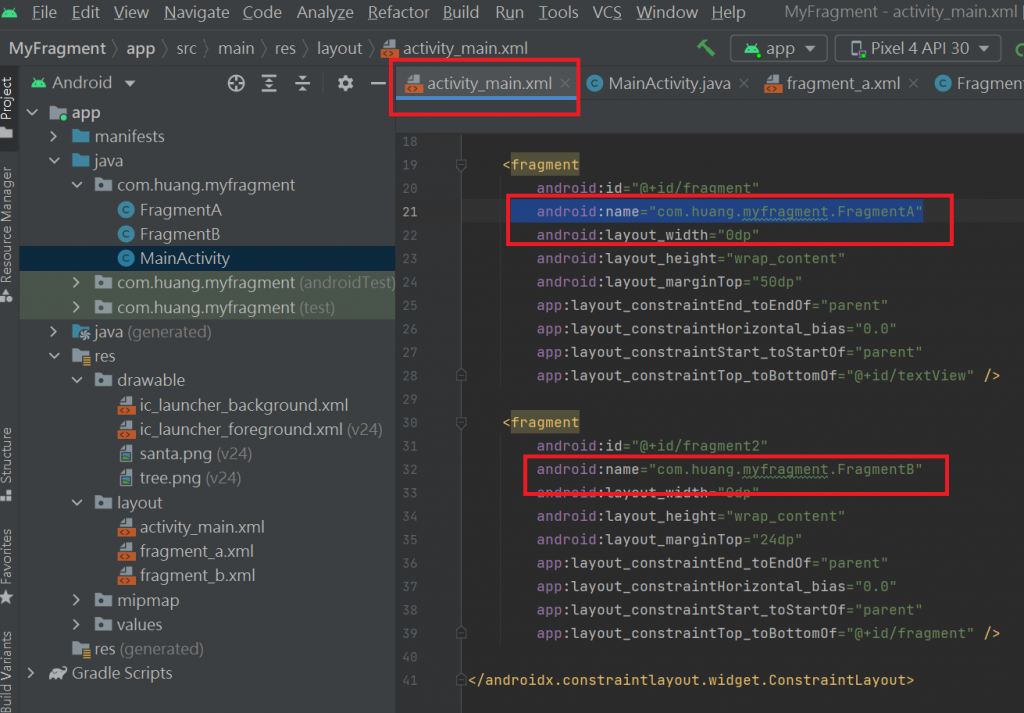Select the FragmentA class in tree
The image size is (1024, 713).
170,210
